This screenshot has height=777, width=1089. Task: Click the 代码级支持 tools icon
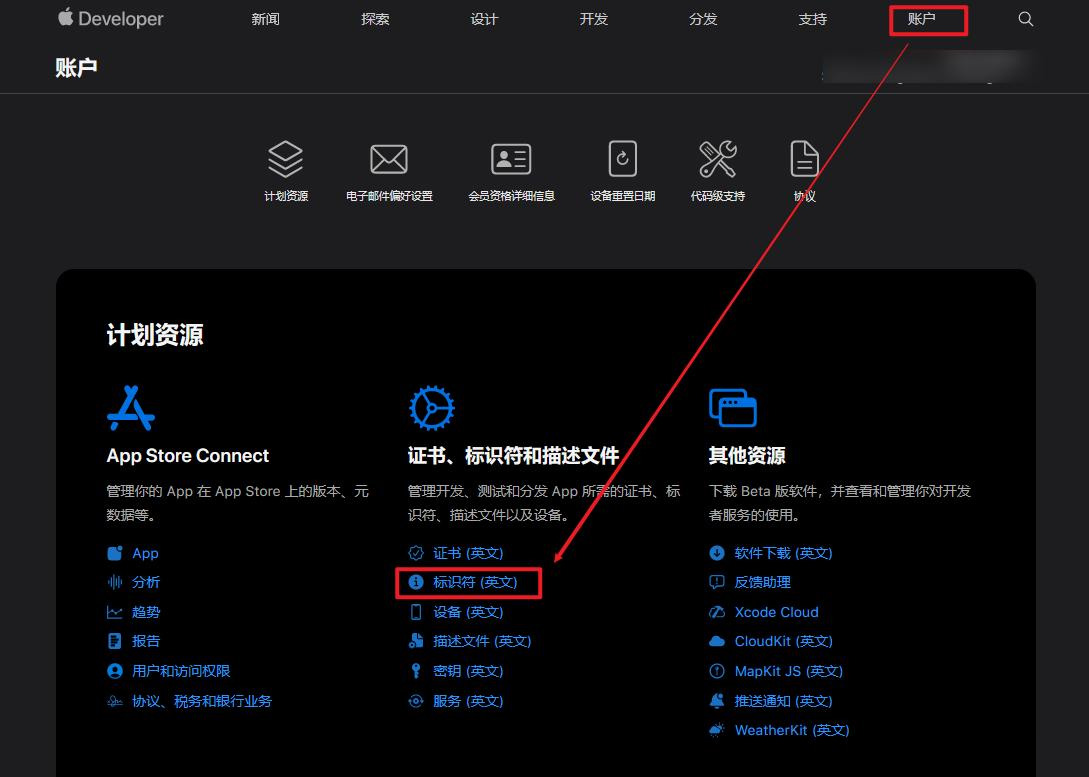[717, 159]
